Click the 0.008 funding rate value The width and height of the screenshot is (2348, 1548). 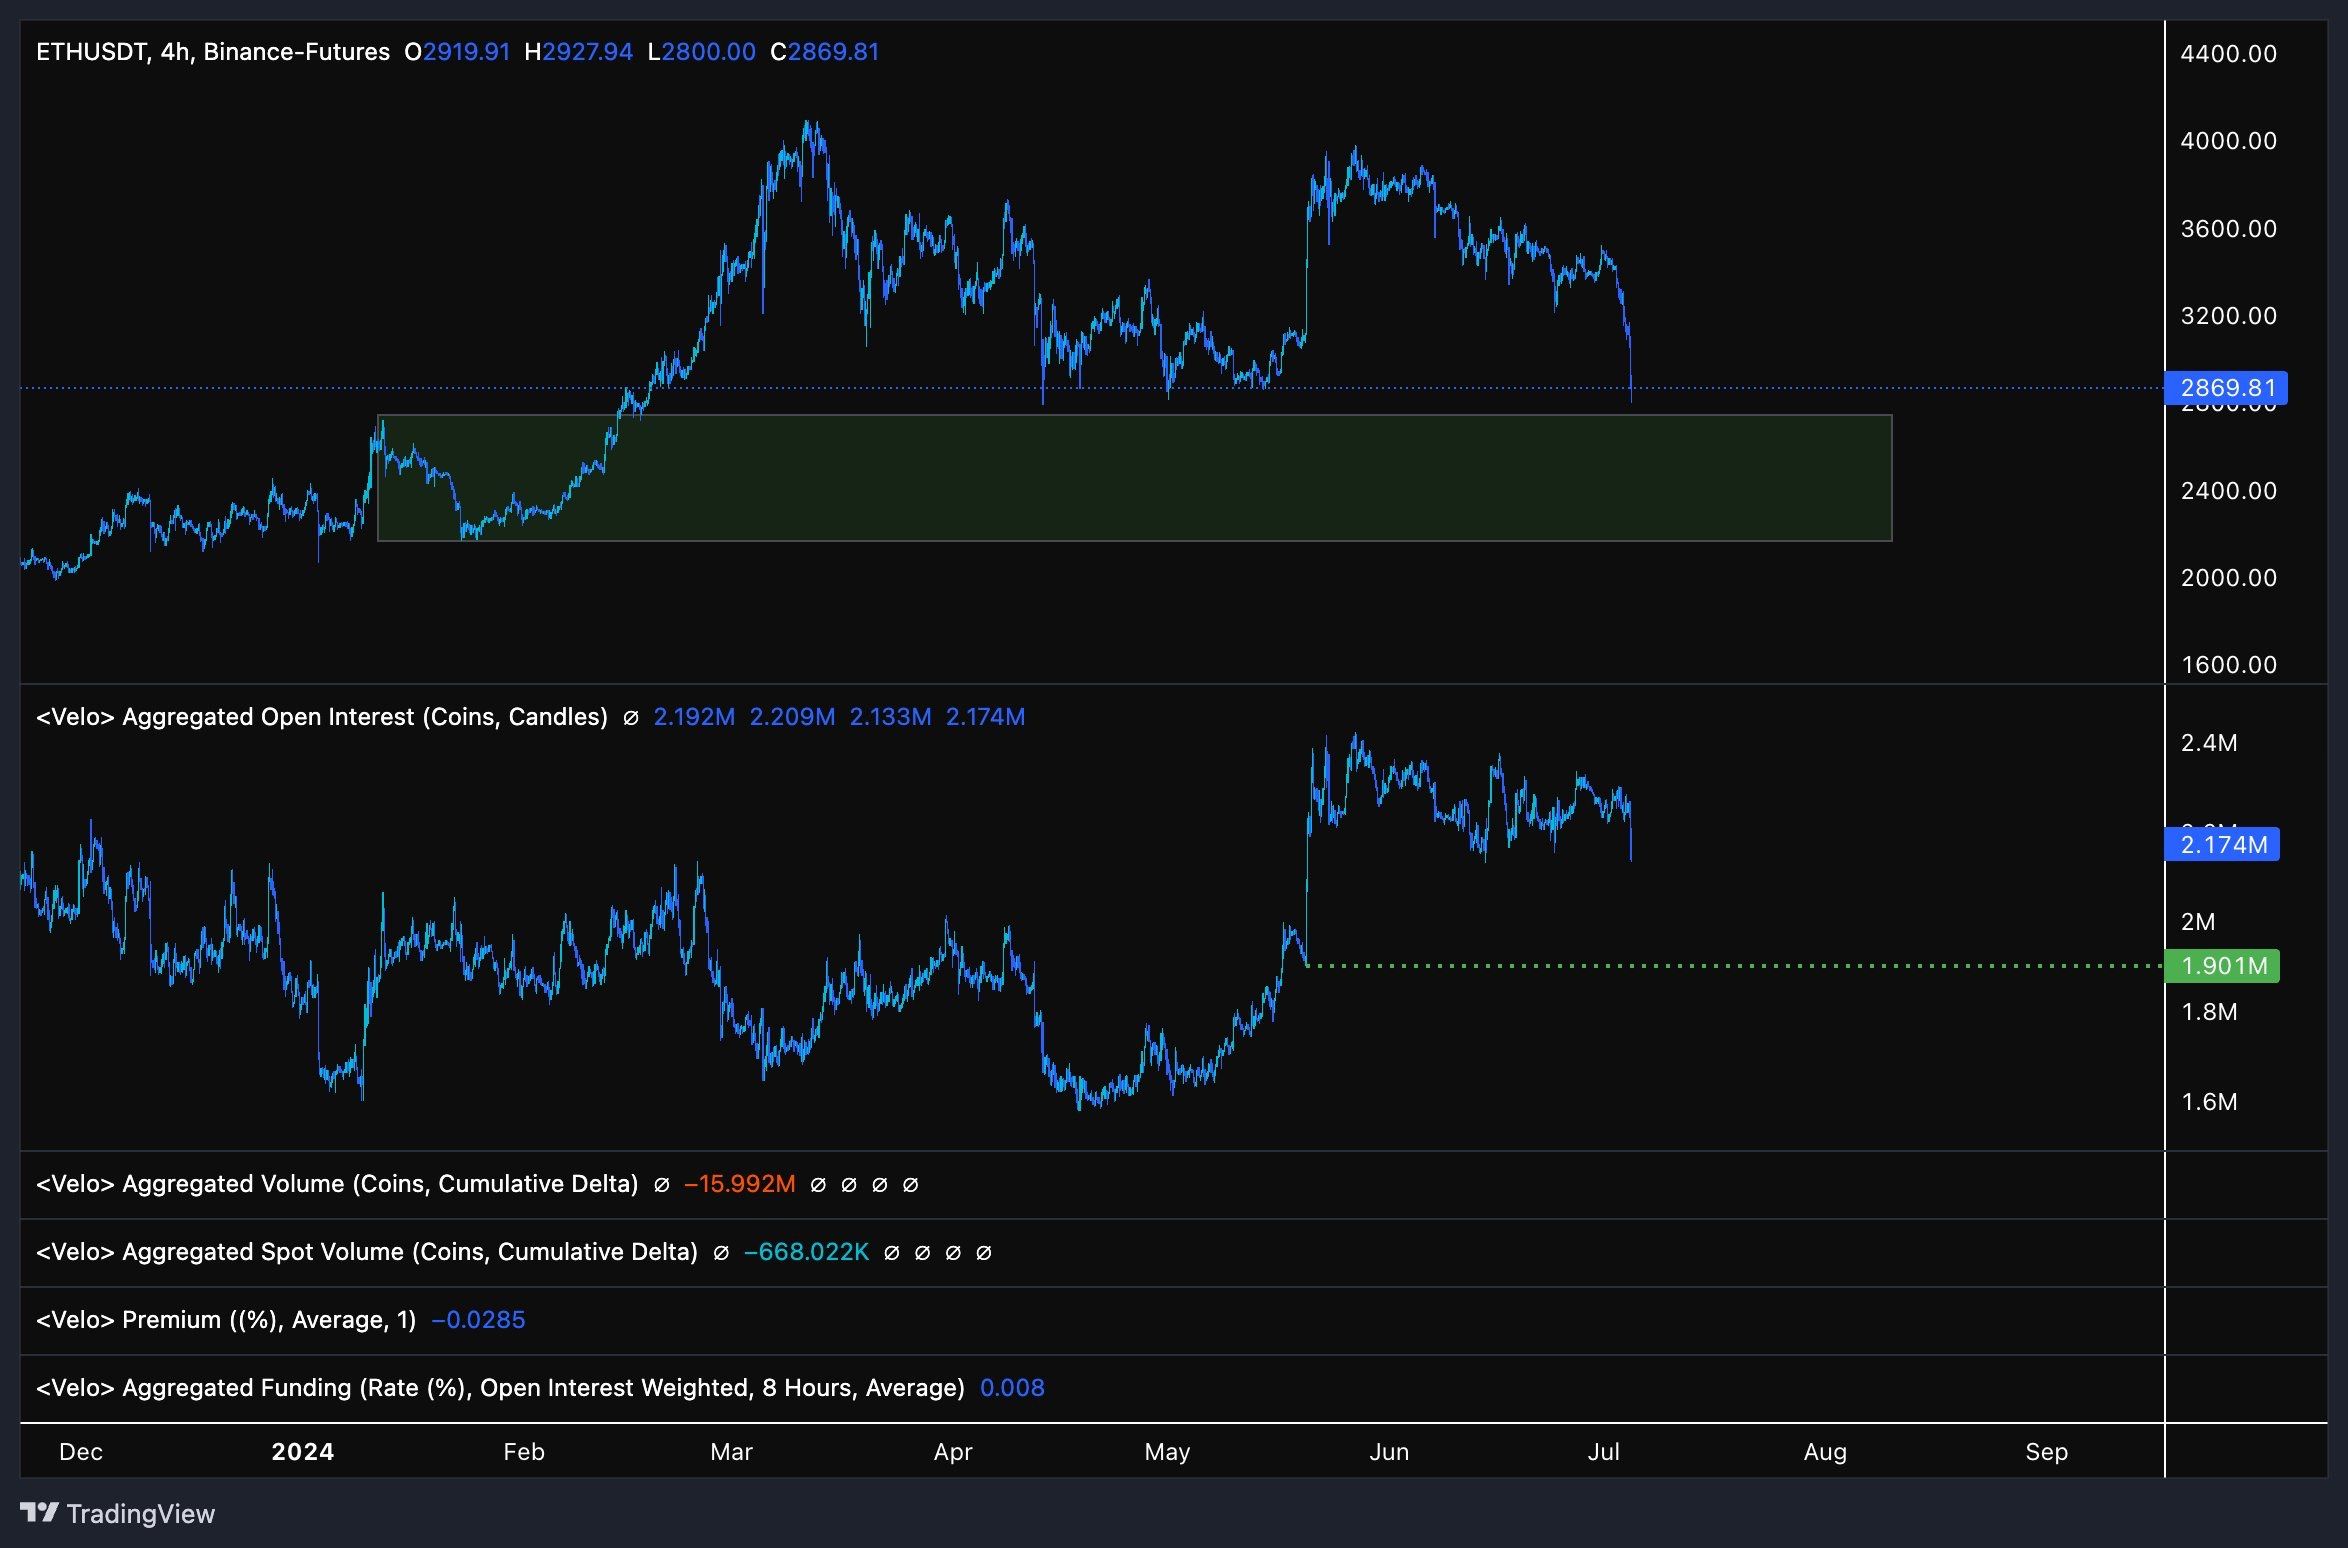(x=1012, y=1388)
